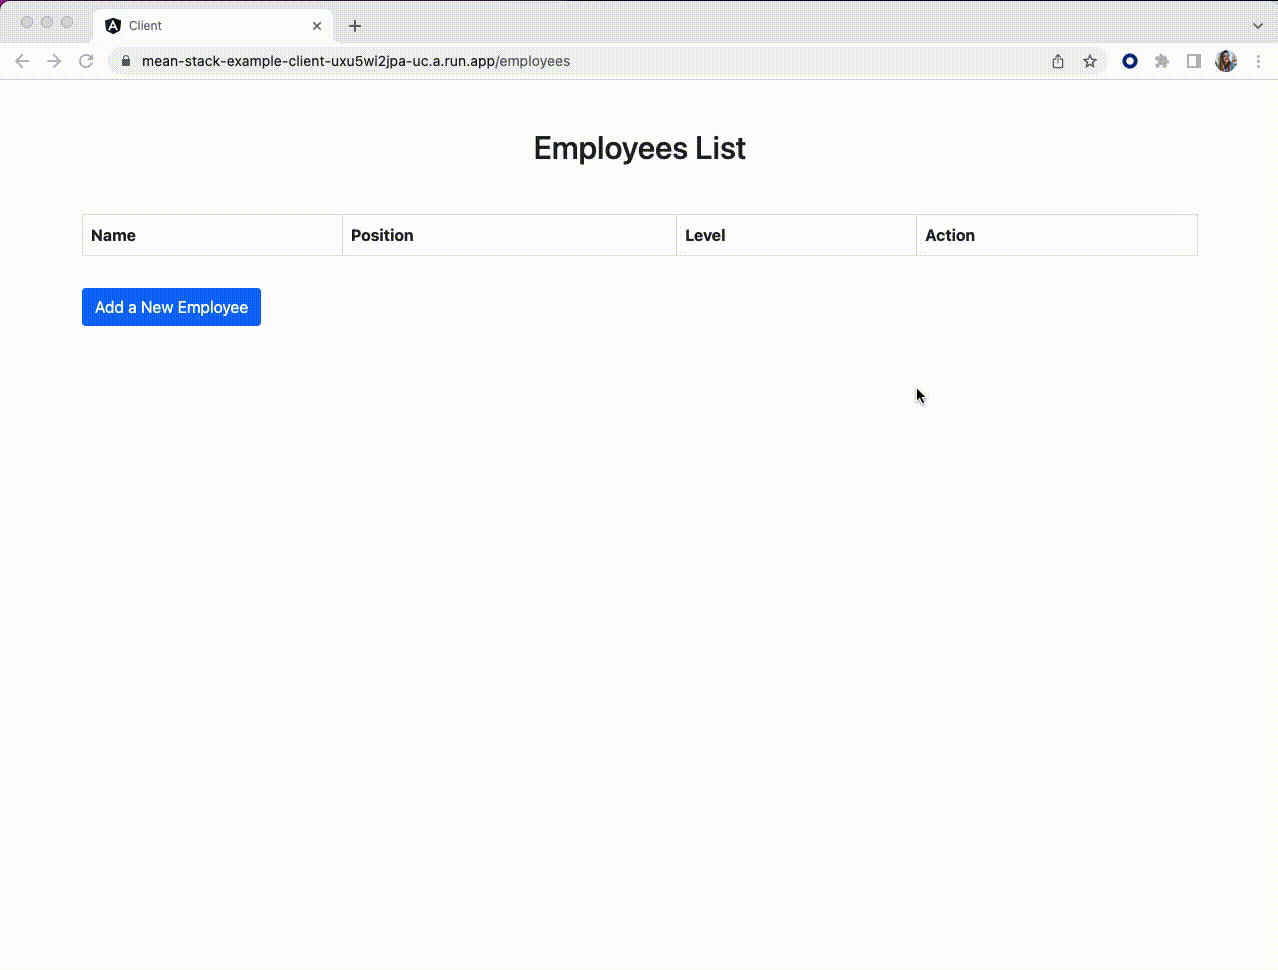1278x970 pixels.
Task: Bookmark this page with the star icon
Action: pyautogui.click(x=1090, y=61)
